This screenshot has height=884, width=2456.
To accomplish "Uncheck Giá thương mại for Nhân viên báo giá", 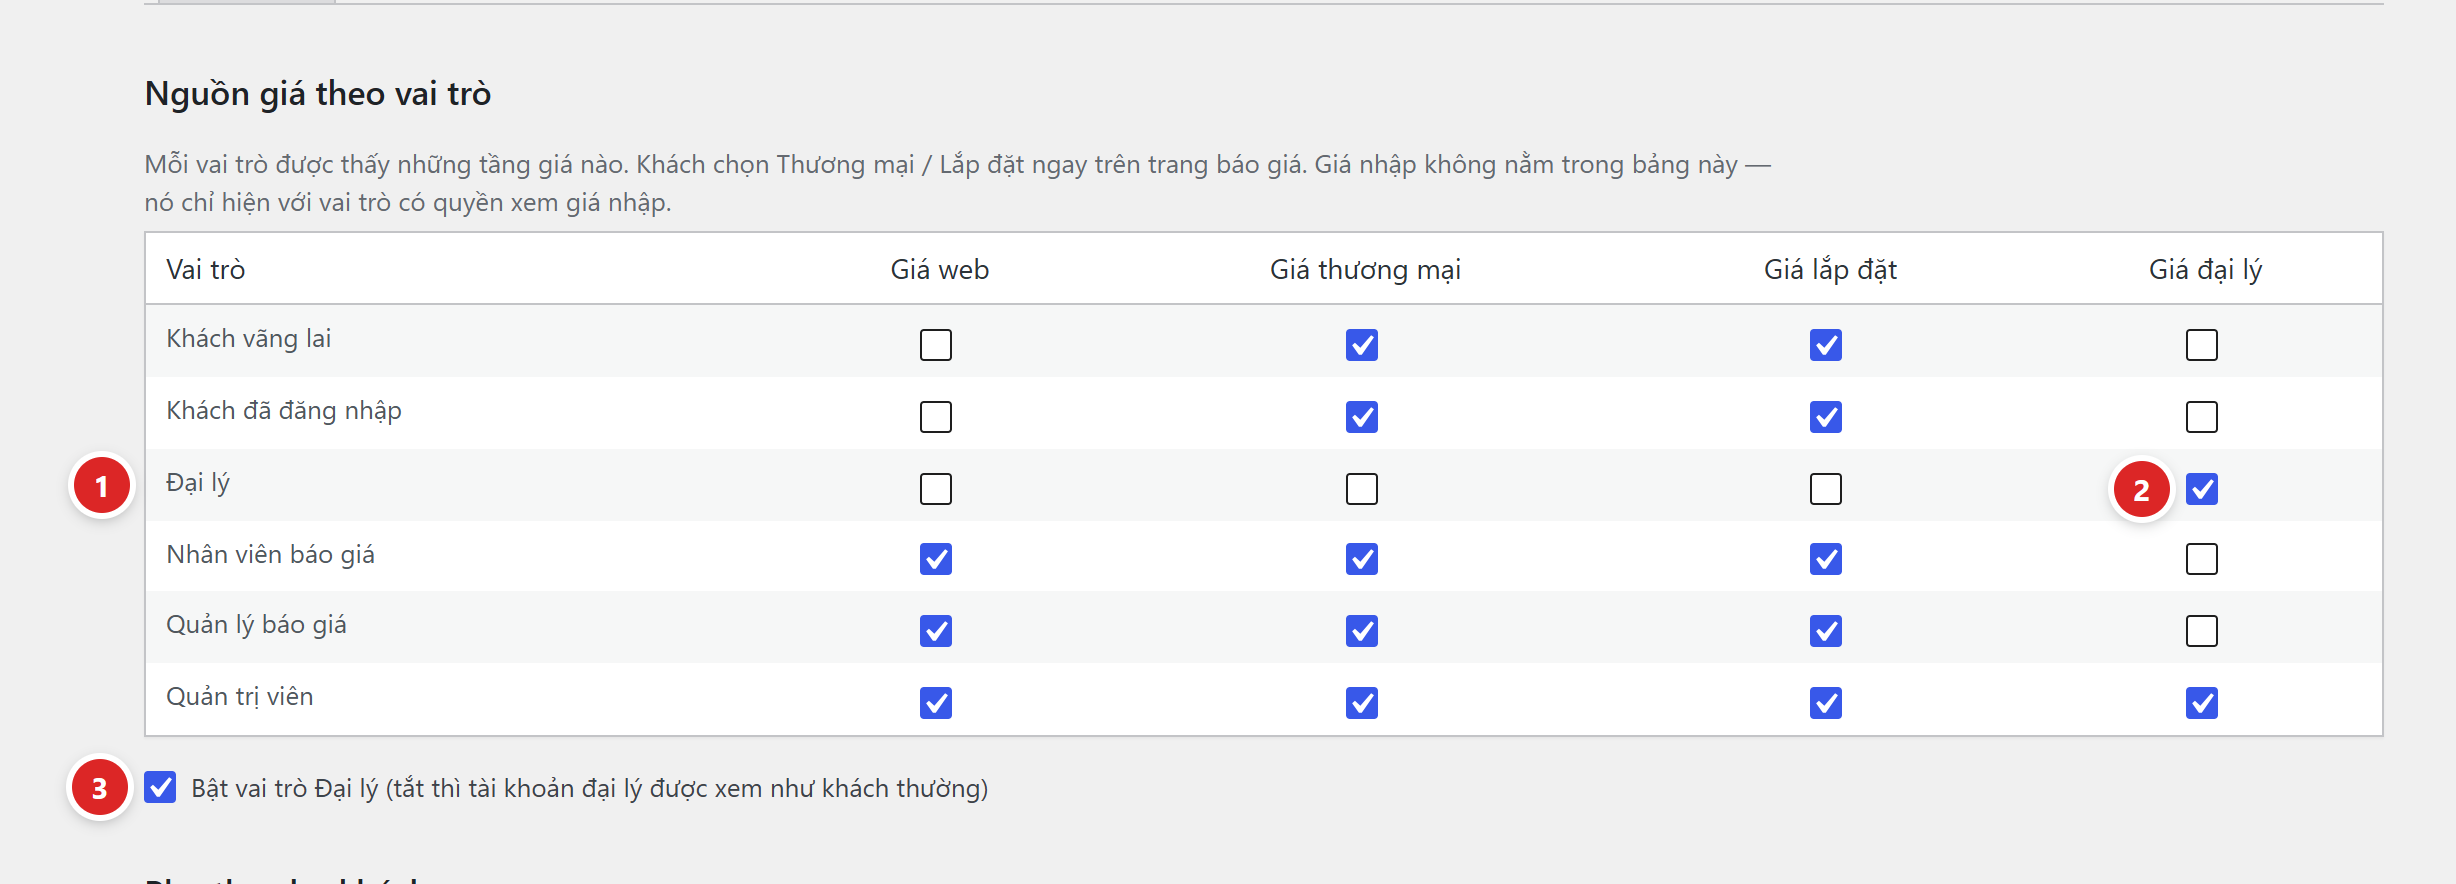I will point(1362,559).
